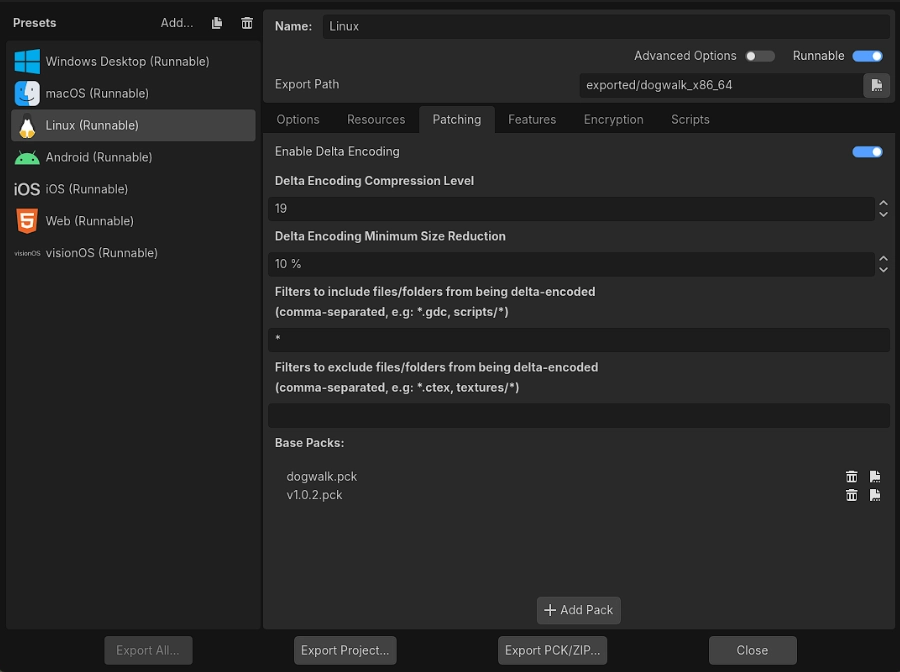The width and height of the screenshot is (900, 672).
Task: Turn off Enable Delta Encoding
Action: (x=867, y=152)
